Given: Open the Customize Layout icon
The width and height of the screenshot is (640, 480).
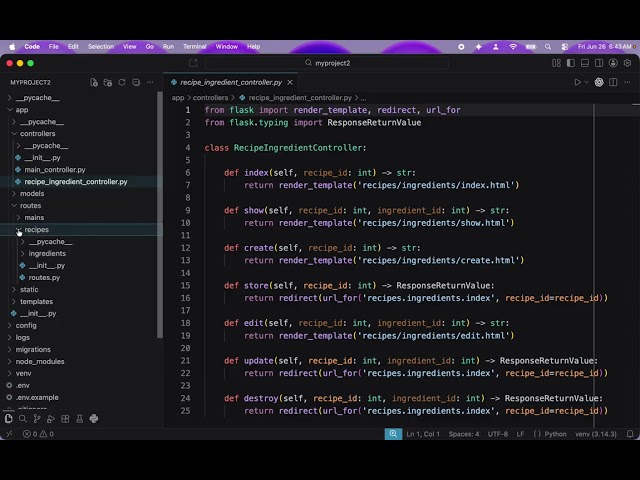Looking at the screenshot, I should click(556, 63).
